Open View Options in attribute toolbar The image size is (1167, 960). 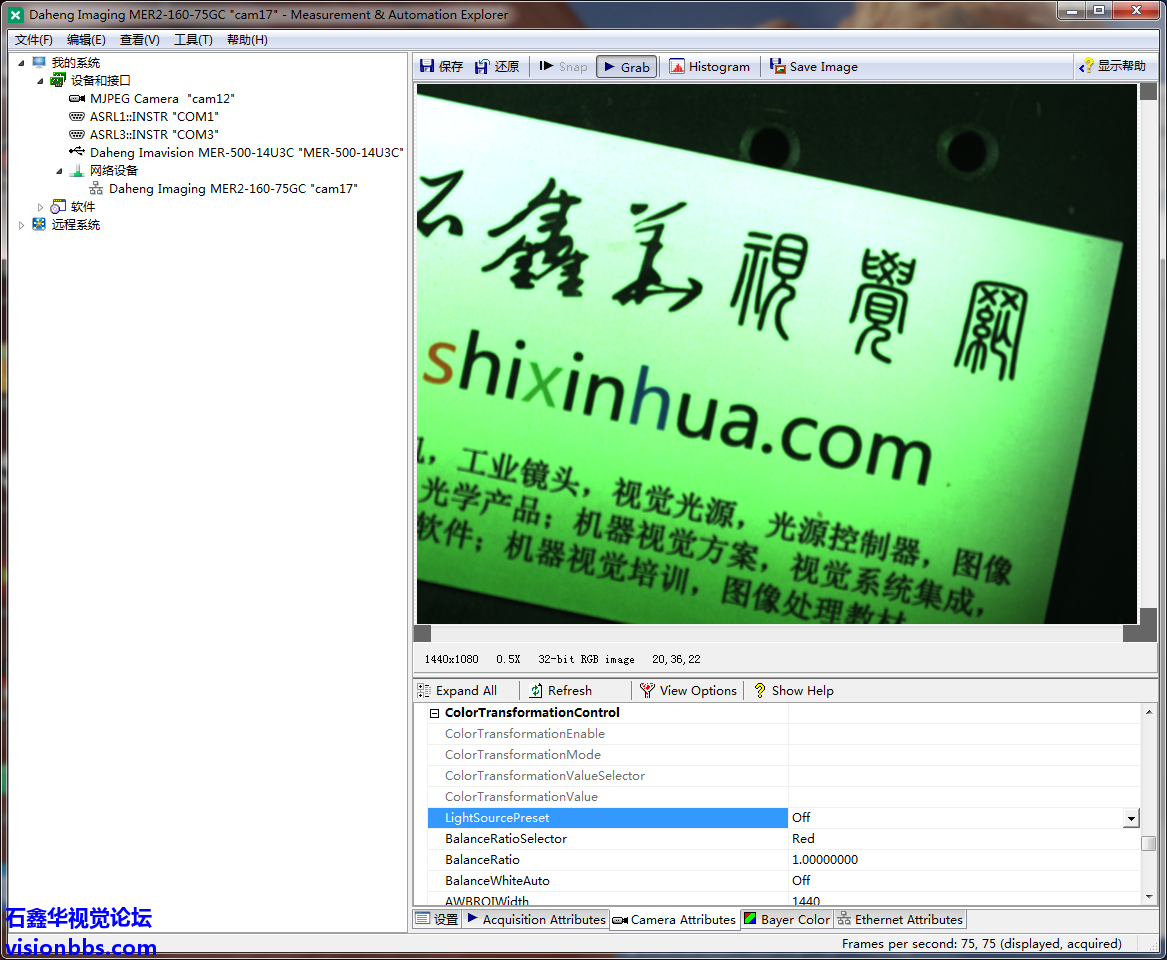click(648, 691)
